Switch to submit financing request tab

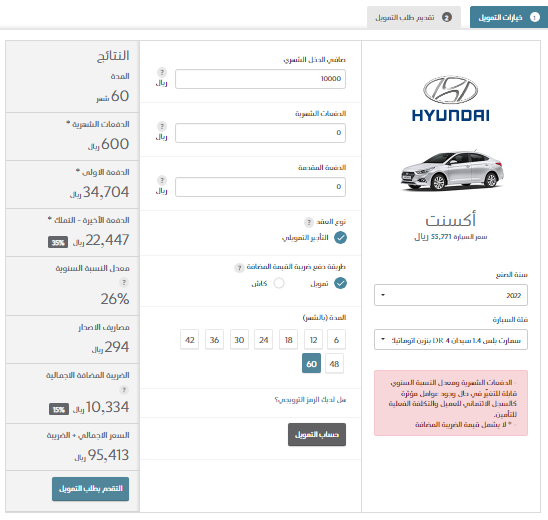(414, 17)
